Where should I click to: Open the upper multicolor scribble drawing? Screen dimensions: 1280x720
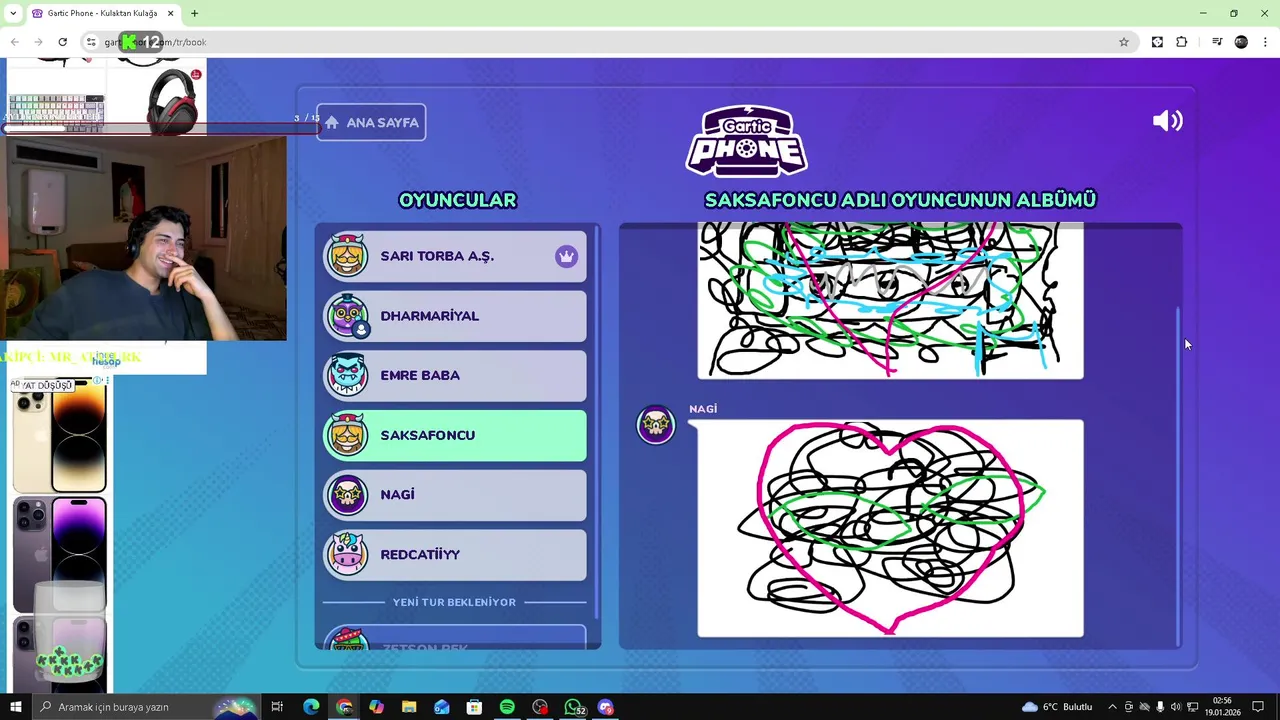pos(890,302)
